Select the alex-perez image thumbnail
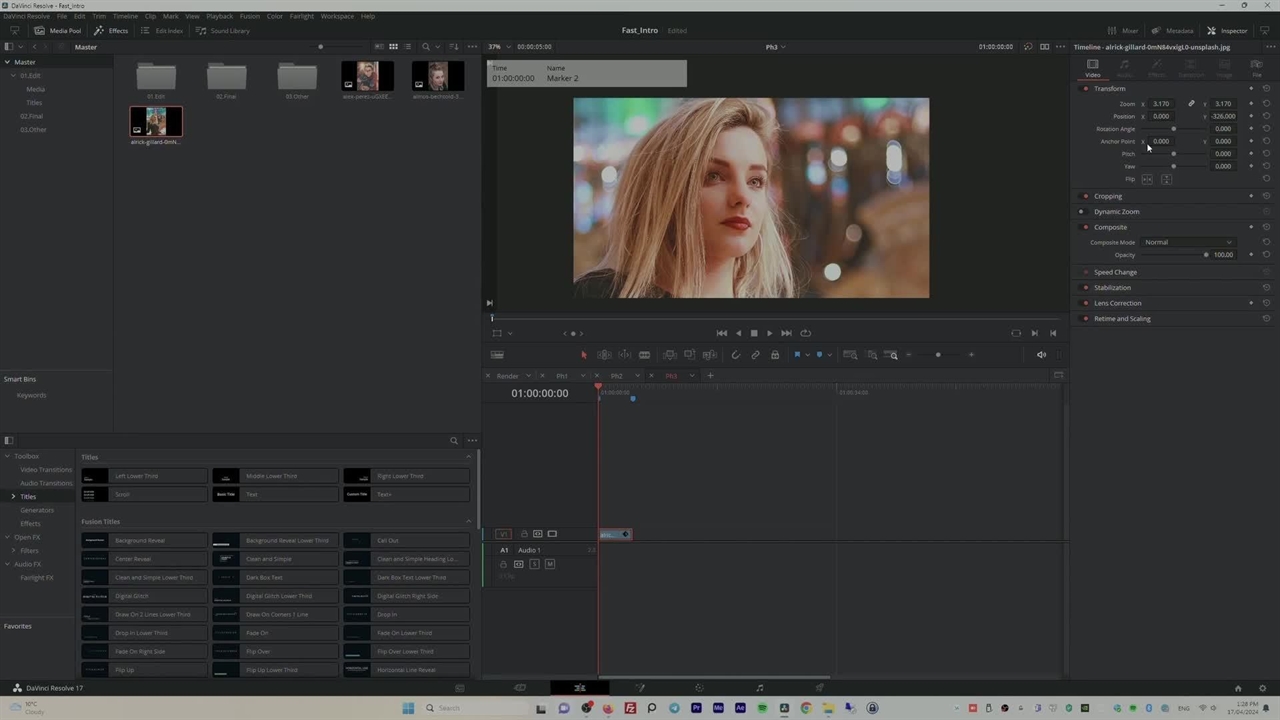 tap(367, 76)
